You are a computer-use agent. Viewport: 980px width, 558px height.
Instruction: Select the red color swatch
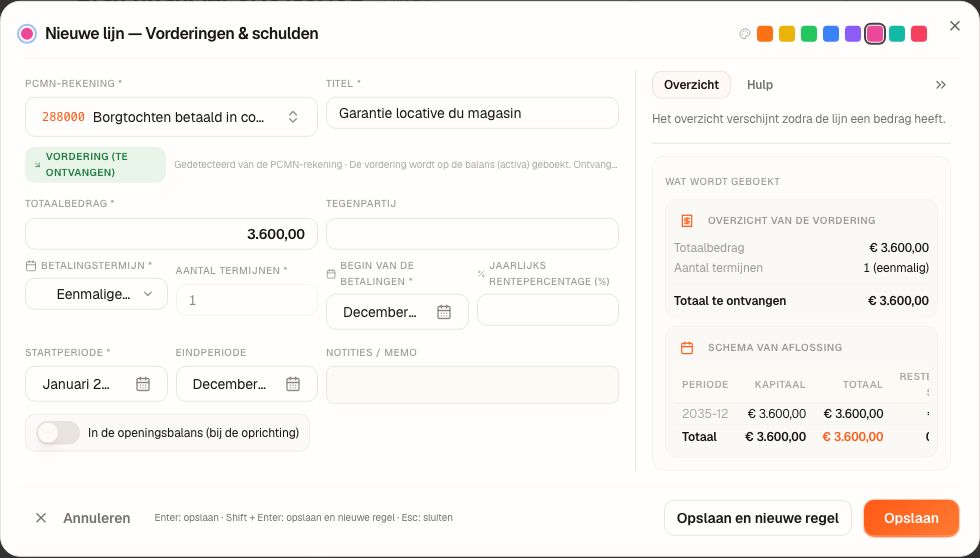tap(919, 34)
